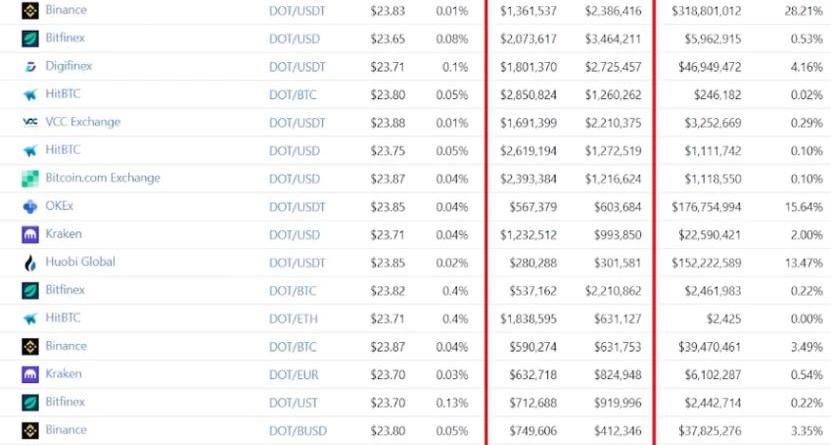This screenshot has width=831, height=445.
Task: Click Binance icon in the DOT/BUSD row
Action: [x=29, y=430]
